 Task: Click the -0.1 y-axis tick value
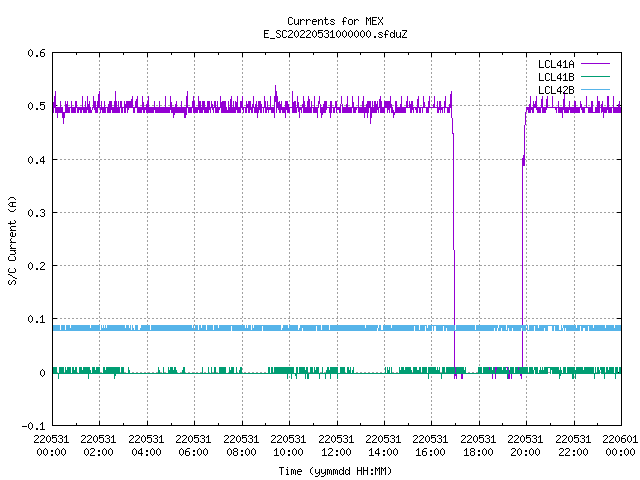33,426
